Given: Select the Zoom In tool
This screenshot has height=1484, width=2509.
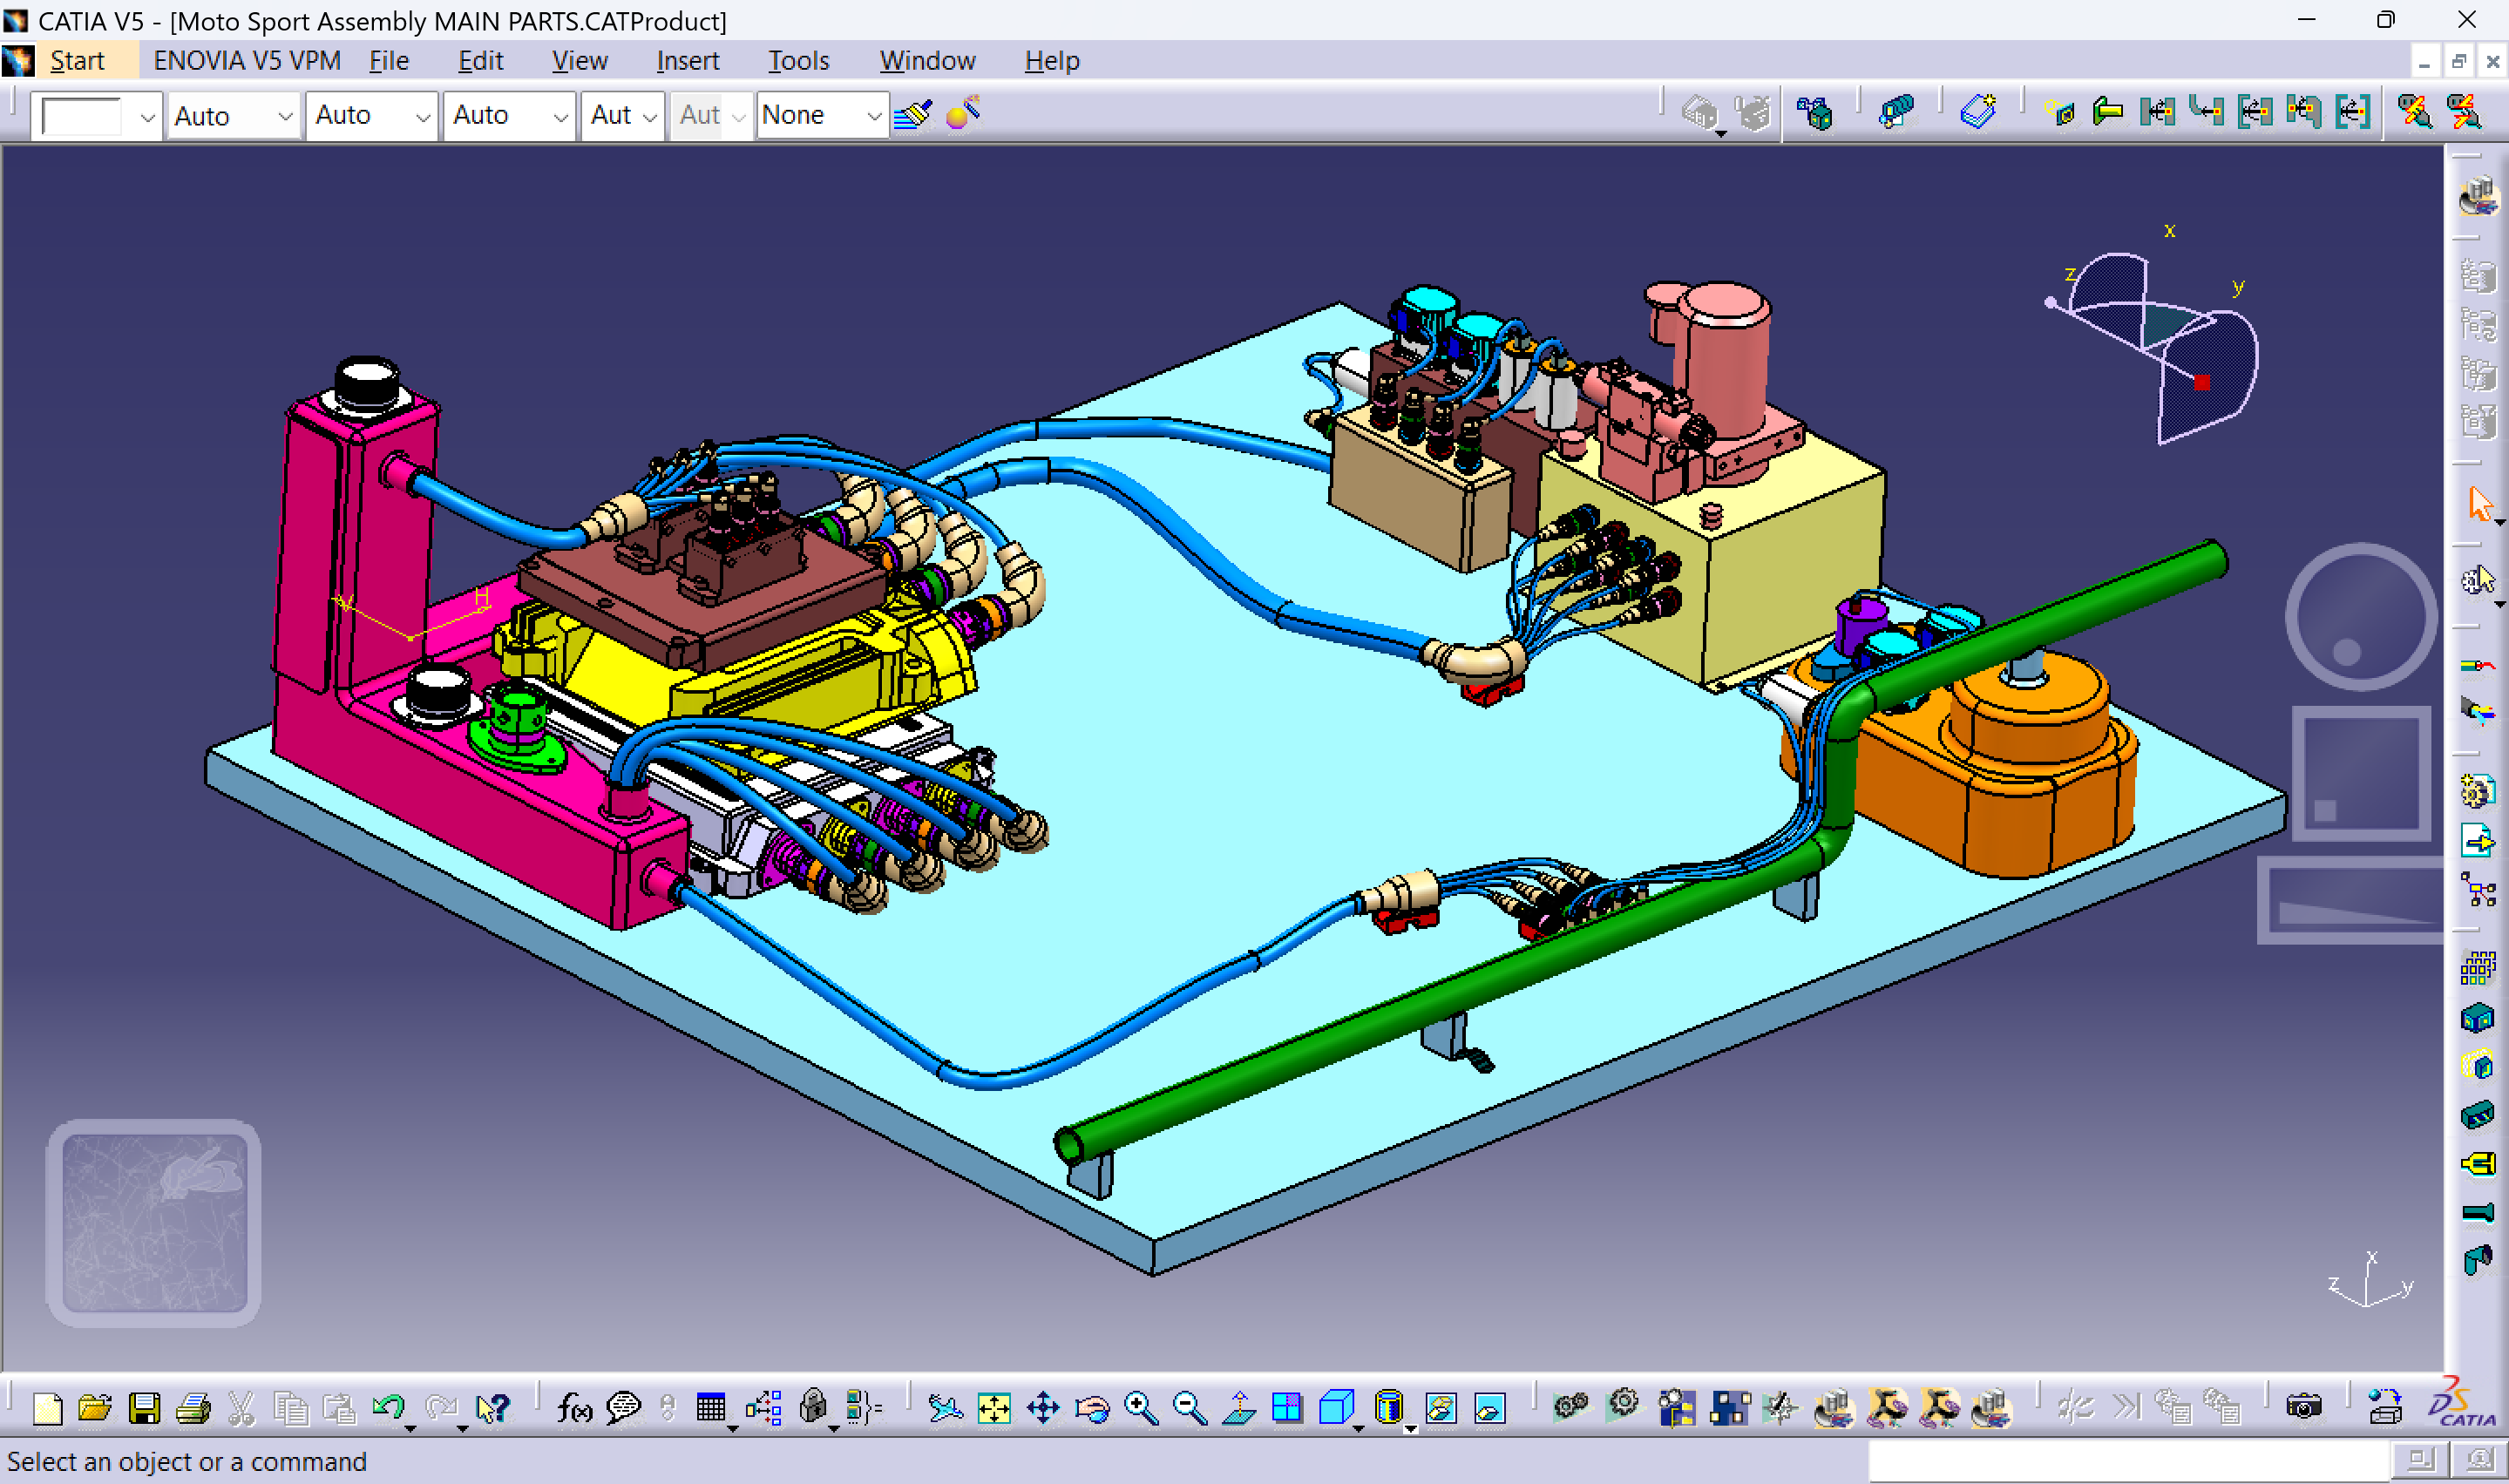Looking at the screenshot, I should point(1140,1408).
